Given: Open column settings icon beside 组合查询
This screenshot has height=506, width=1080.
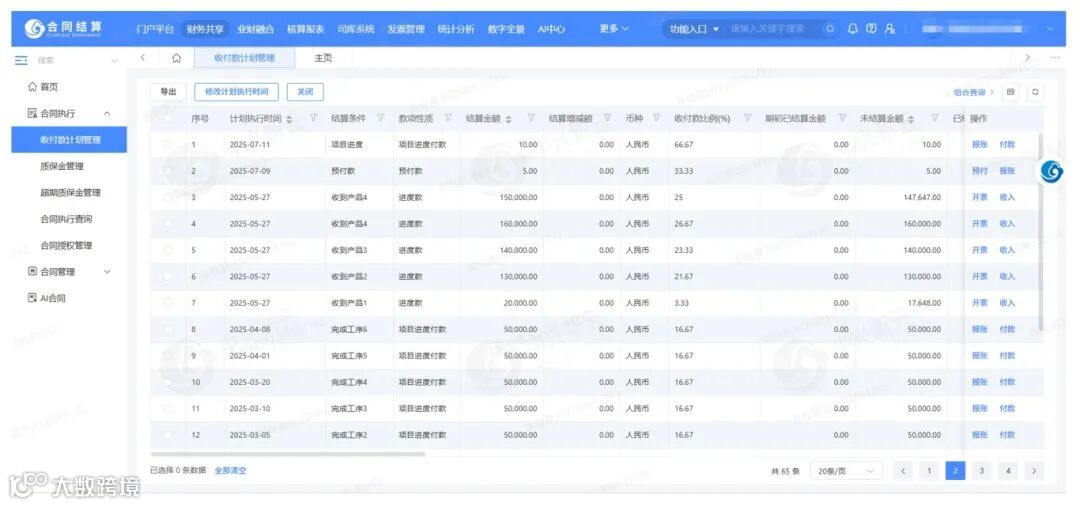Looking at the screenshot, I should (1011, 92).
